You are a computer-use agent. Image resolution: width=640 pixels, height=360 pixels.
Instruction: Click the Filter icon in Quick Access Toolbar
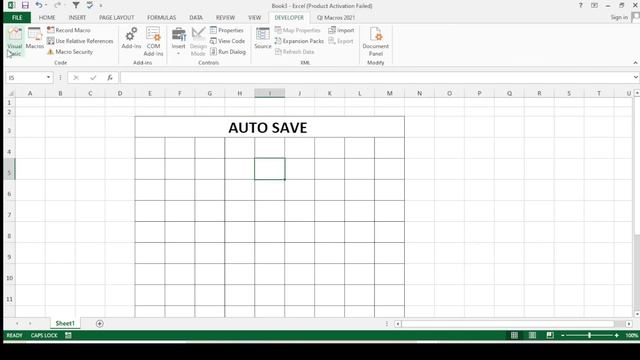click(x=76, y=5)
